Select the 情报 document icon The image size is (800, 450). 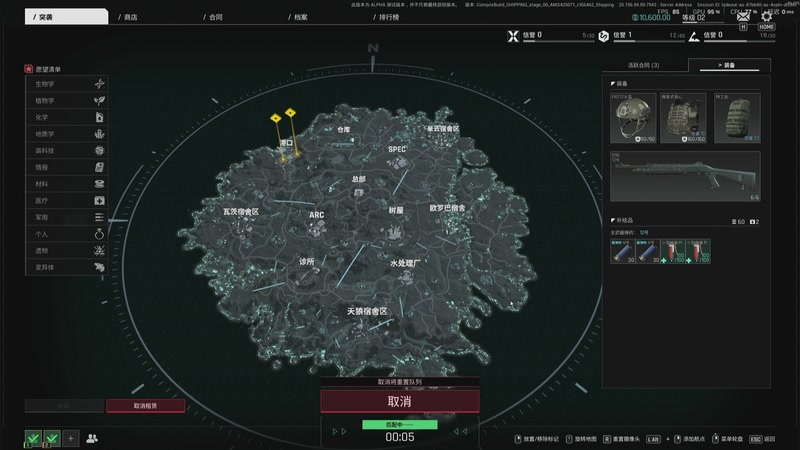[x=99, y=167]
